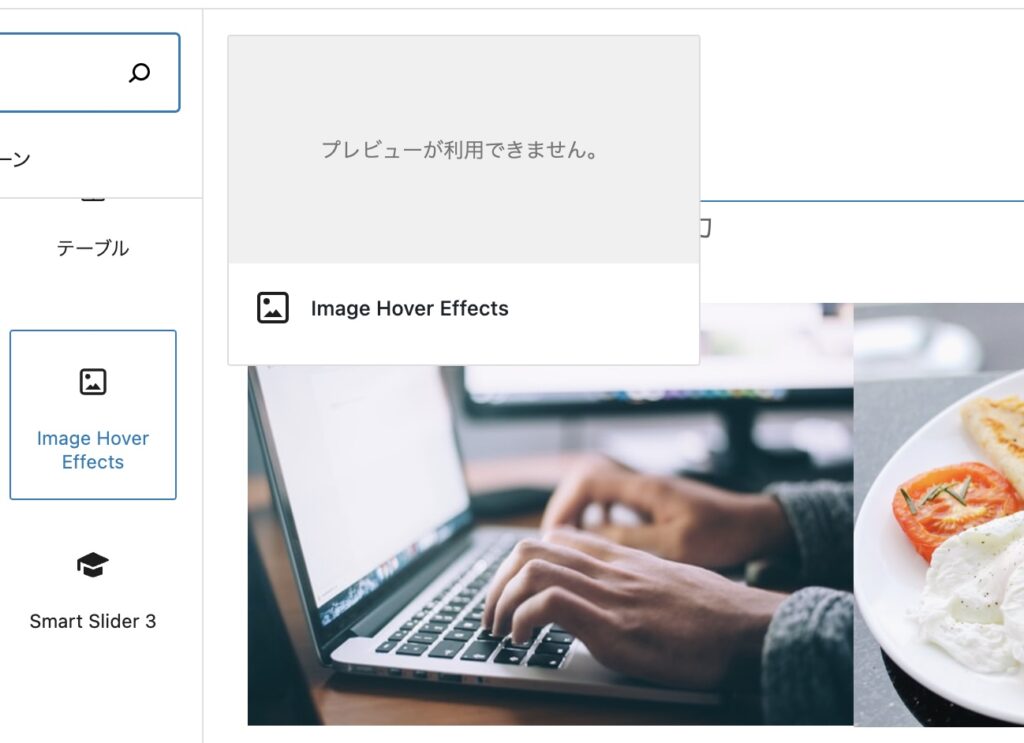
Task: Click the image icon in the preview popup
Action: [x=273, y=308]
